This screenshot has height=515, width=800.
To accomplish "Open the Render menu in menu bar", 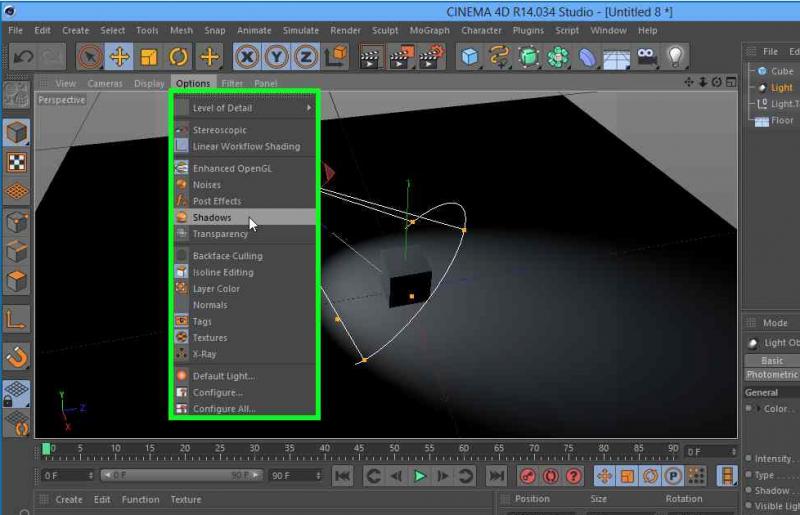I will (345, 31).
